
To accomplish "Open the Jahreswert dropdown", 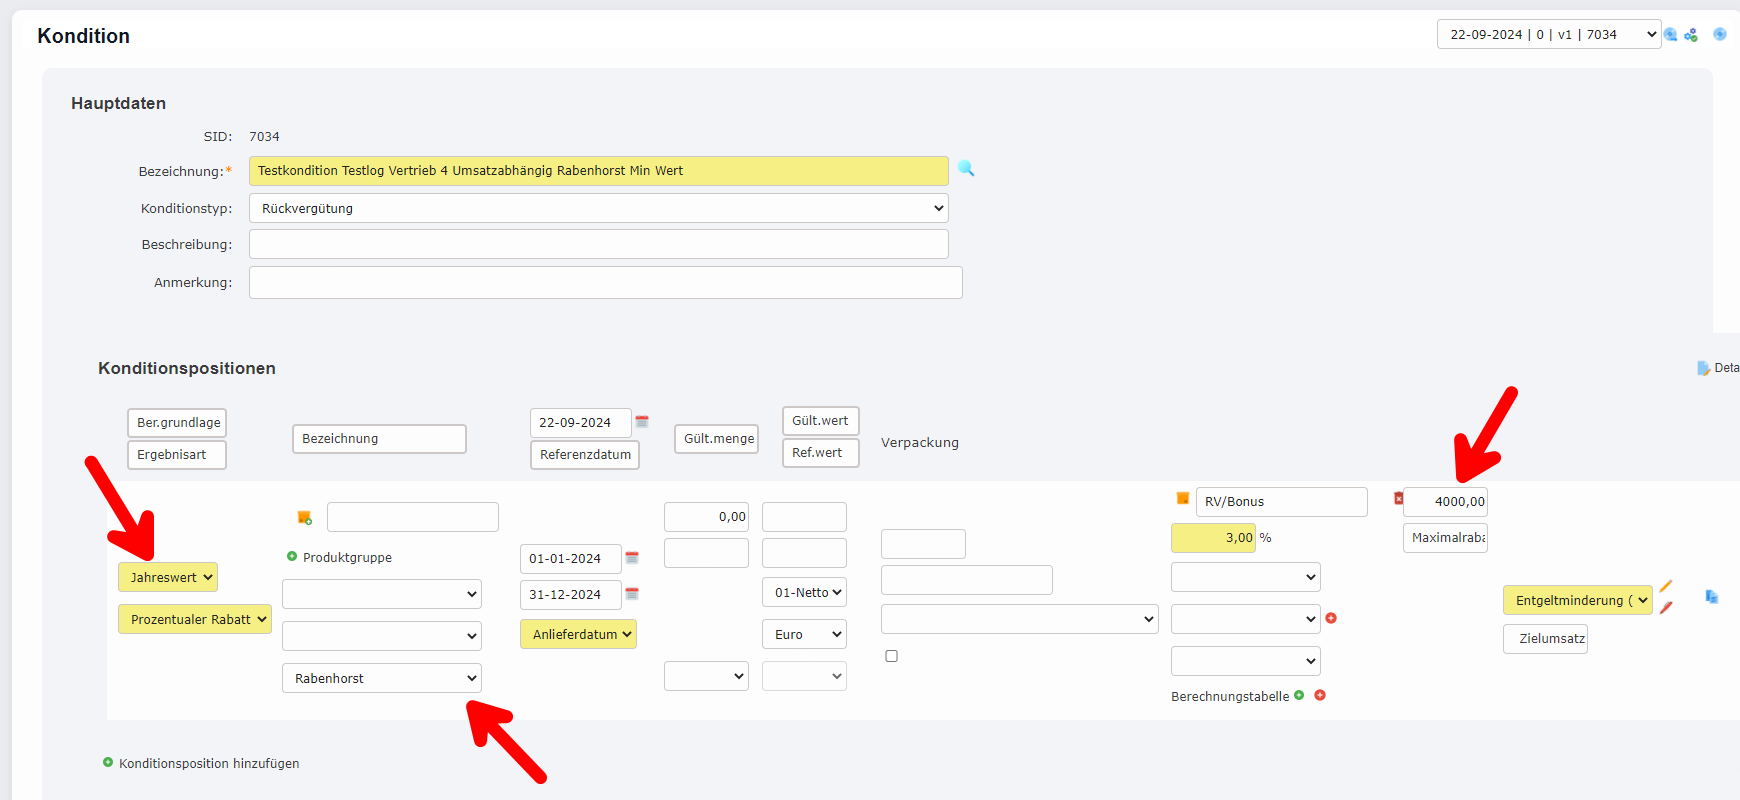I will tap(168, 577).
